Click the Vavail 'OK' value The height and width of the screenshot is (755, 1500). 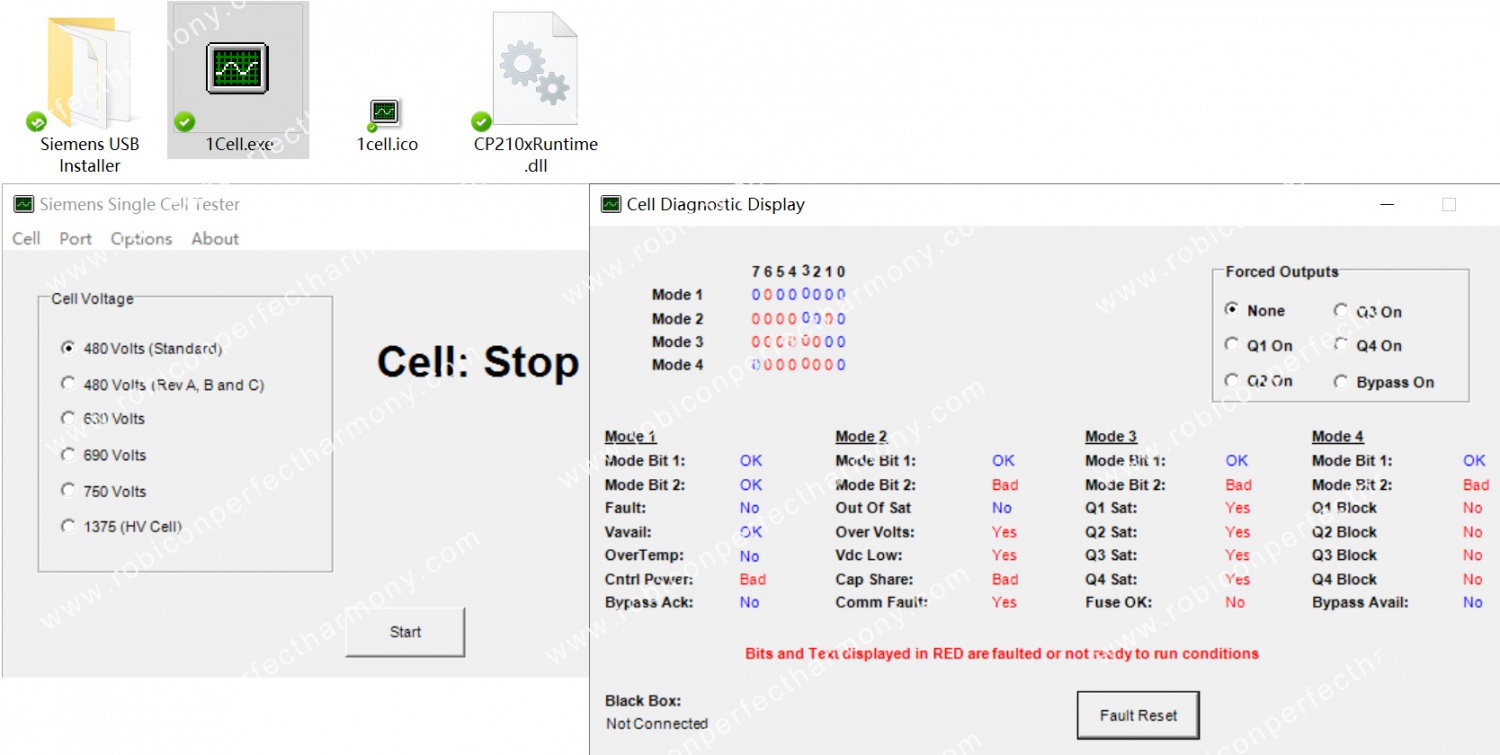point(751,533)
